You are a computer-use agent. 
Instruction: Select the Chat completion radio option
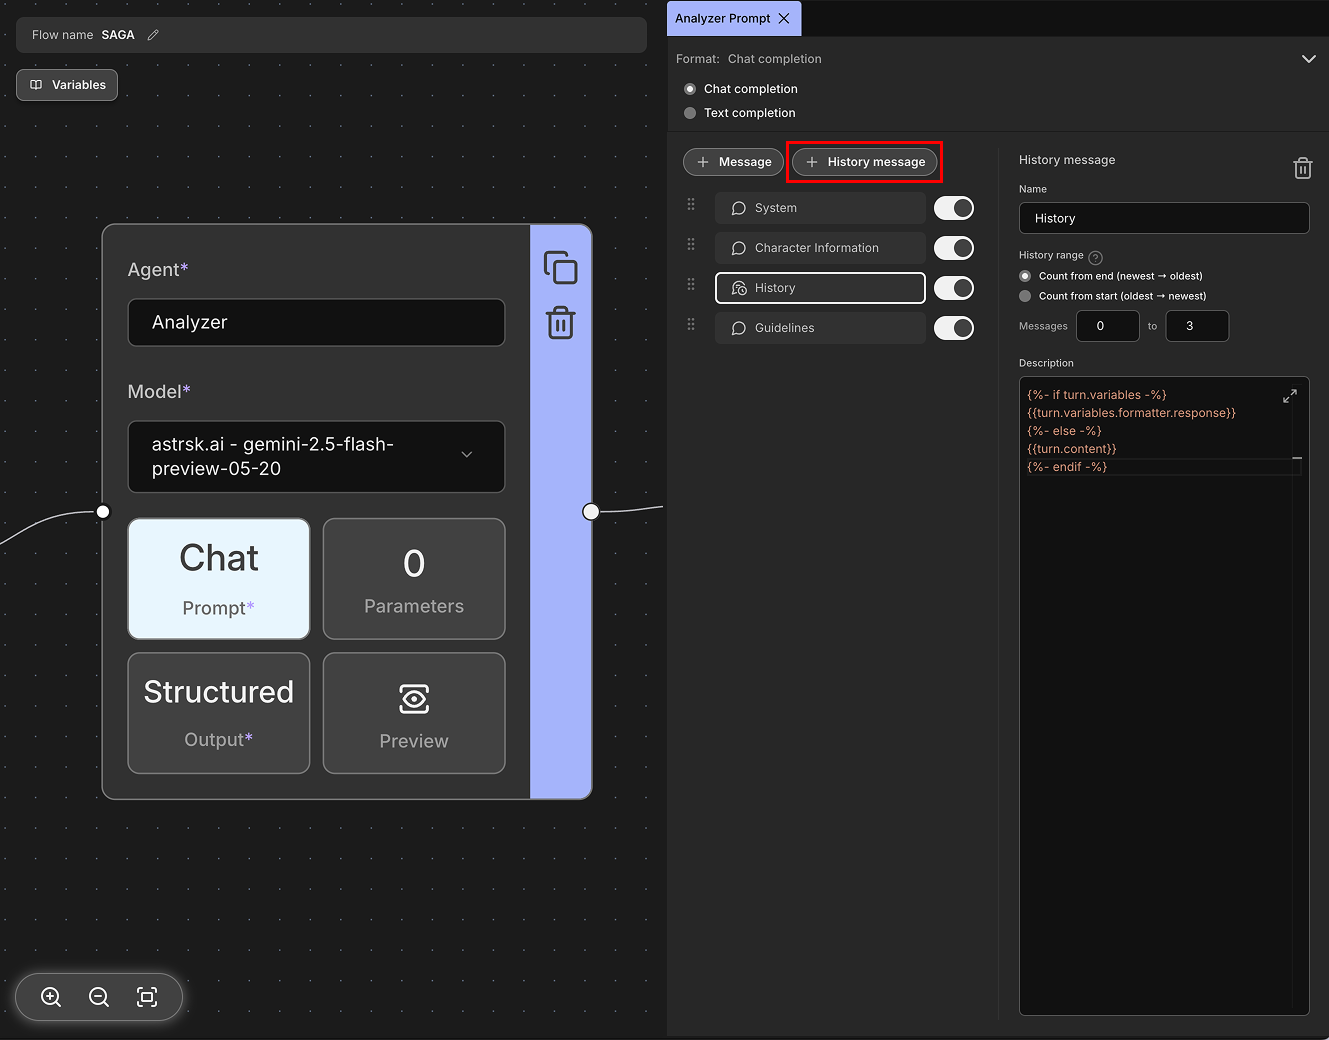(690, 89)
